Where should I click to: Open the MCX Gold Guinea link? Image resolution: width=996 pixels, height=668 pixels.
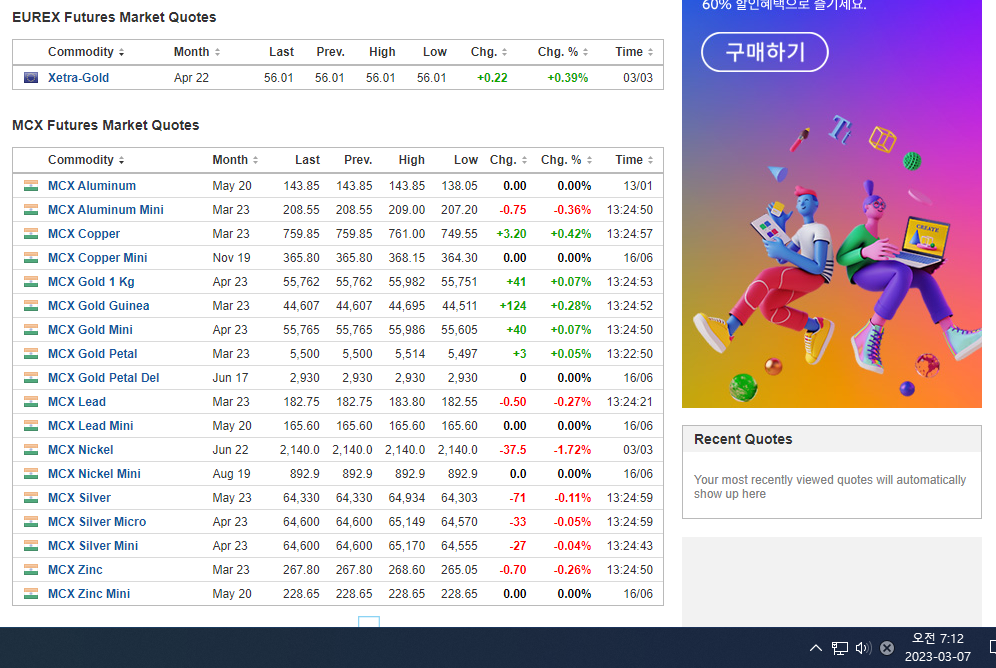(x=98, y=305)
